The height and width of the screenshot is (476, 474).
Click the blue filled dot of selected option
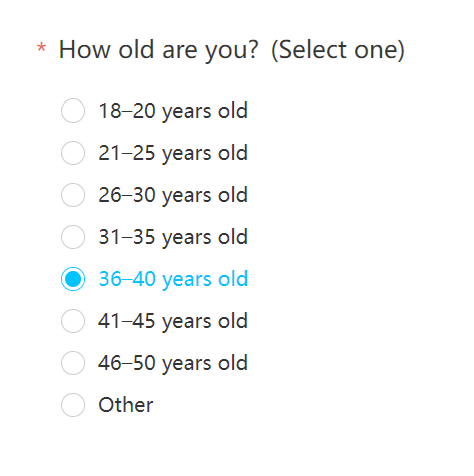pos(73,279)
